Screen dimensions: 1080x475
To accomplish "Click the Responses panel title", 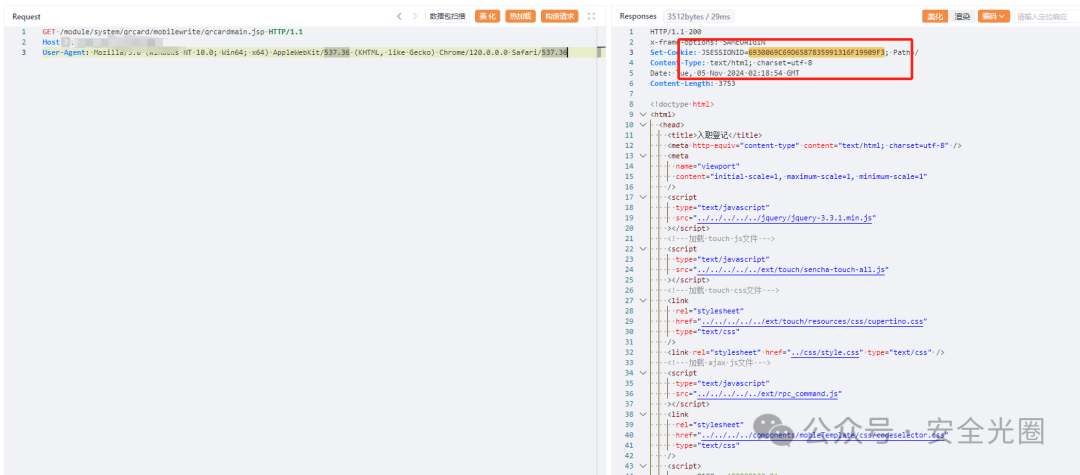I will coord(638,16).
